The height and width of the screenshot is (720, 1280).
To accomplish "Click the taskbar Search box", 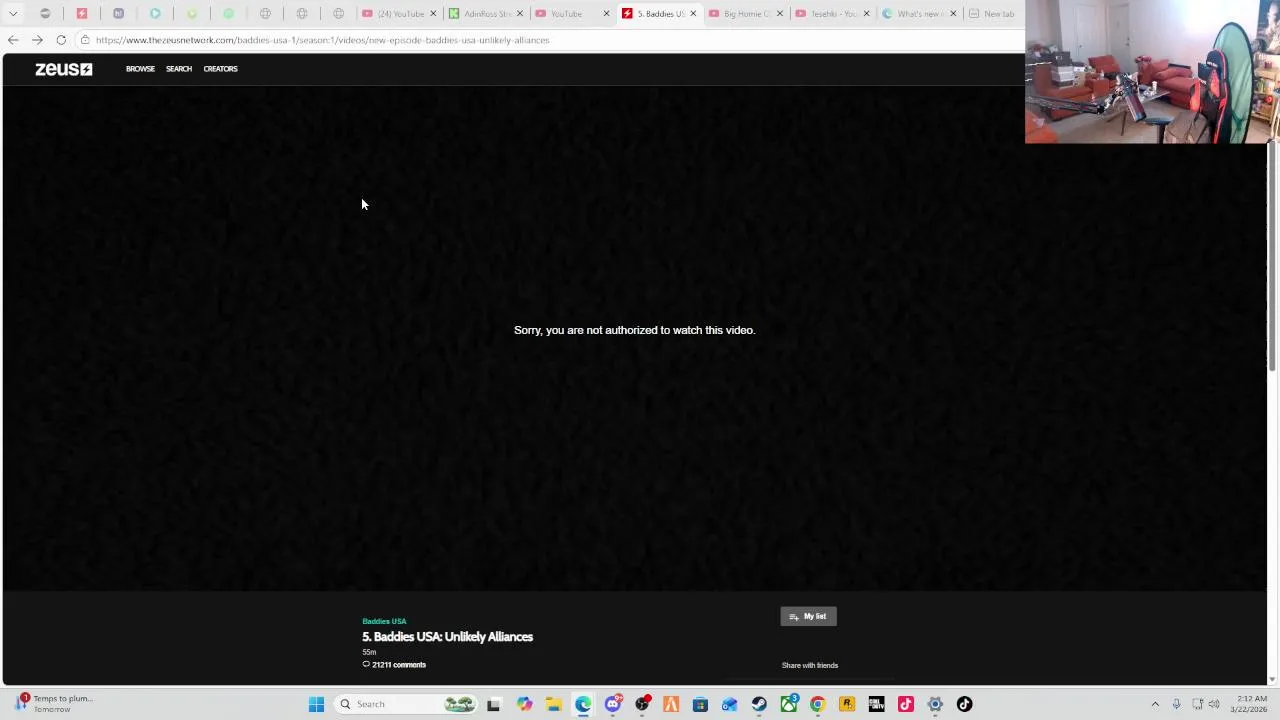I will coord(404,704).
